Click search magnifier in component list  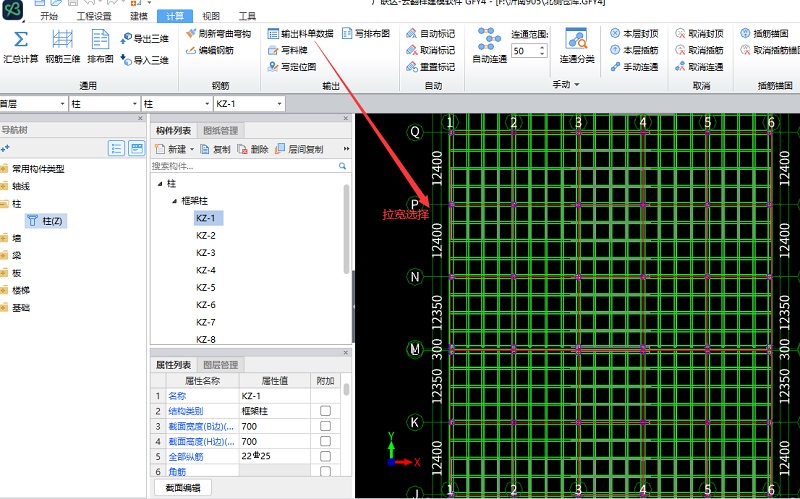tap(342, 166)
